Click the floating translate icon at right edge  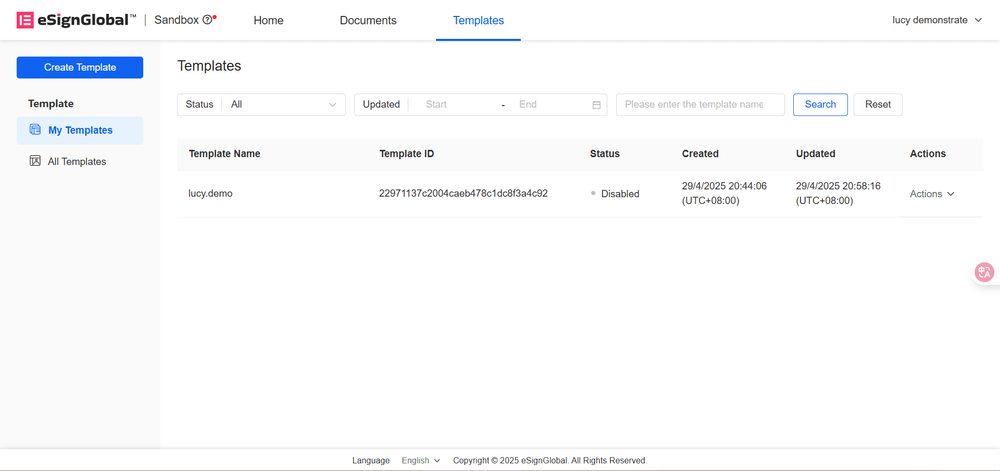(985, 272)
